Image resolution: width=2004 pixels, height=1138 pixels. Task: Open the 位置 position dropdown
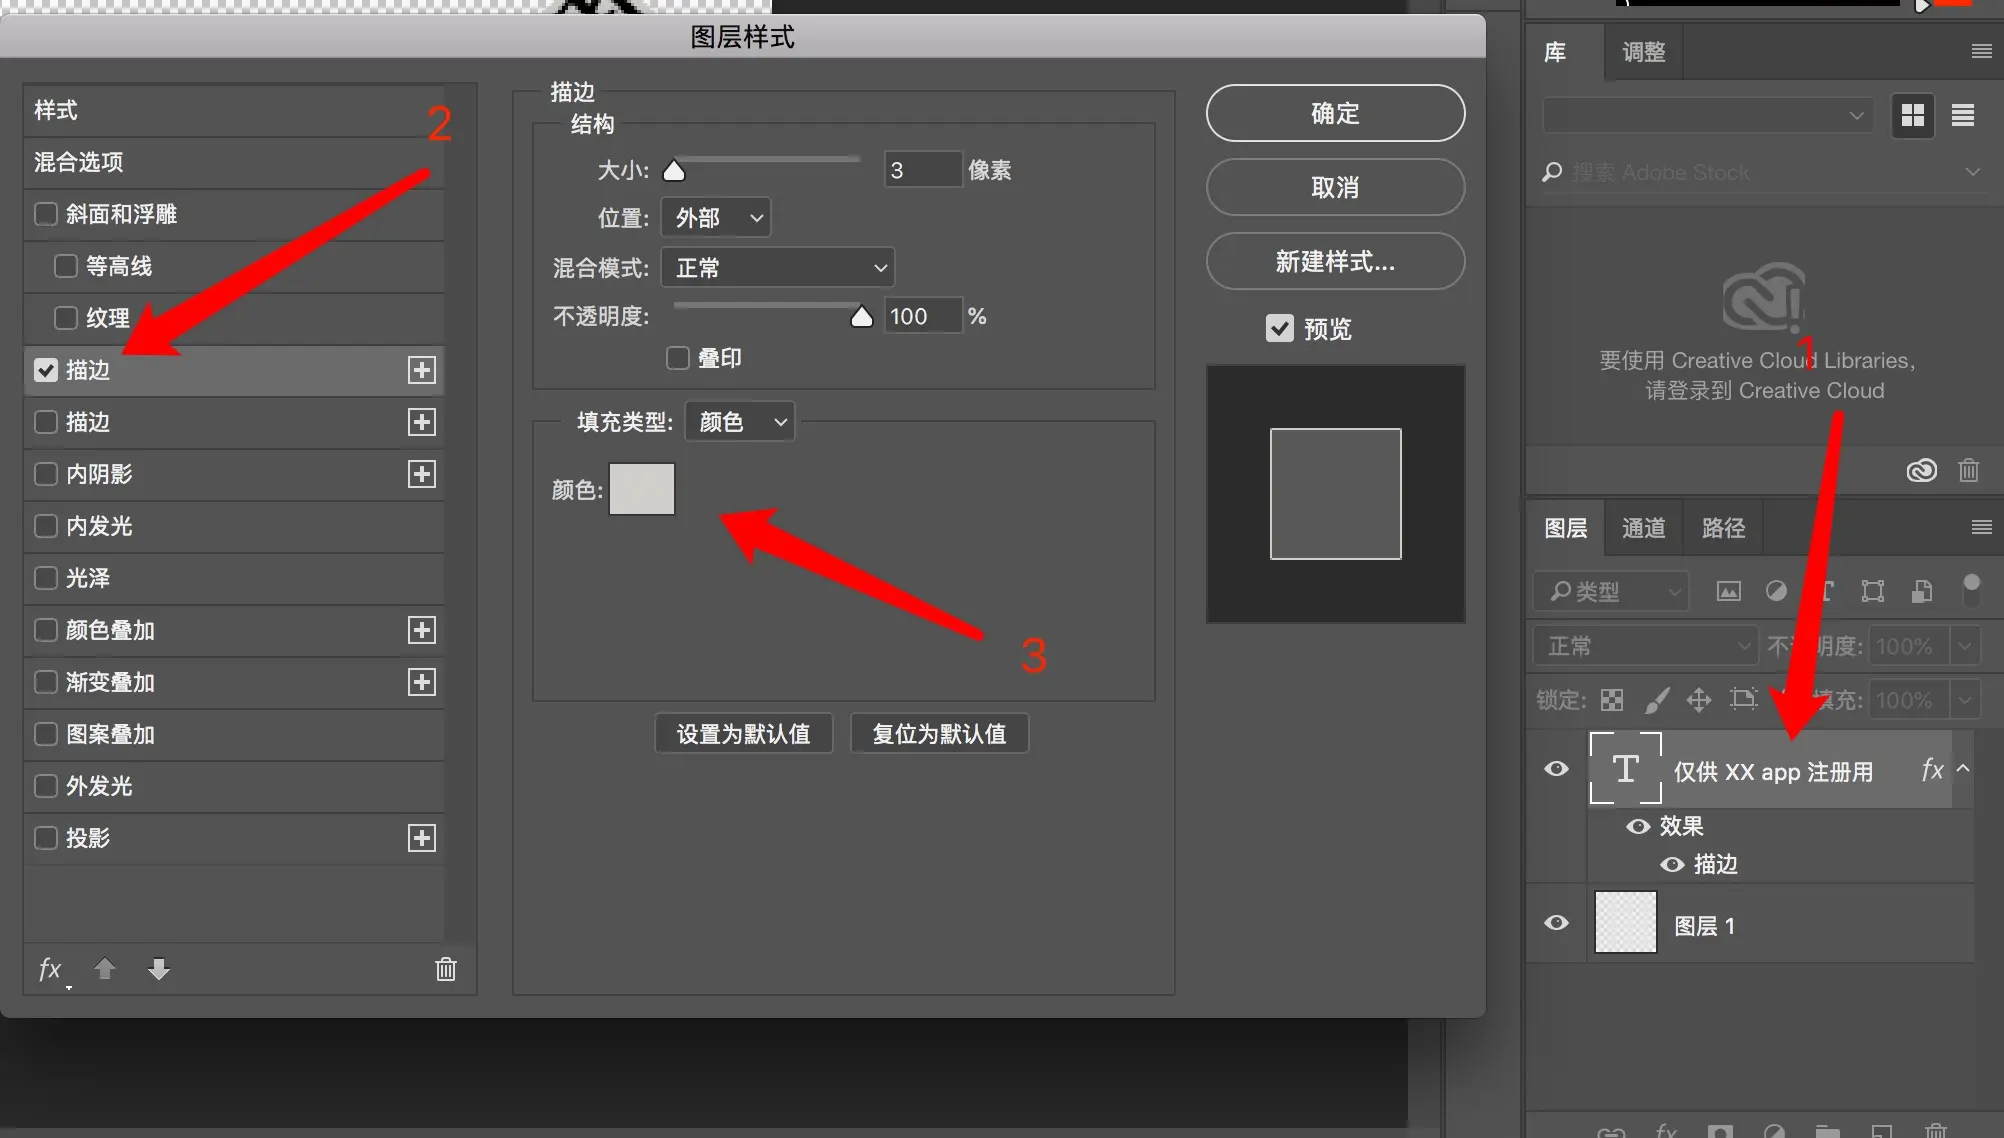tap(716, 218)
